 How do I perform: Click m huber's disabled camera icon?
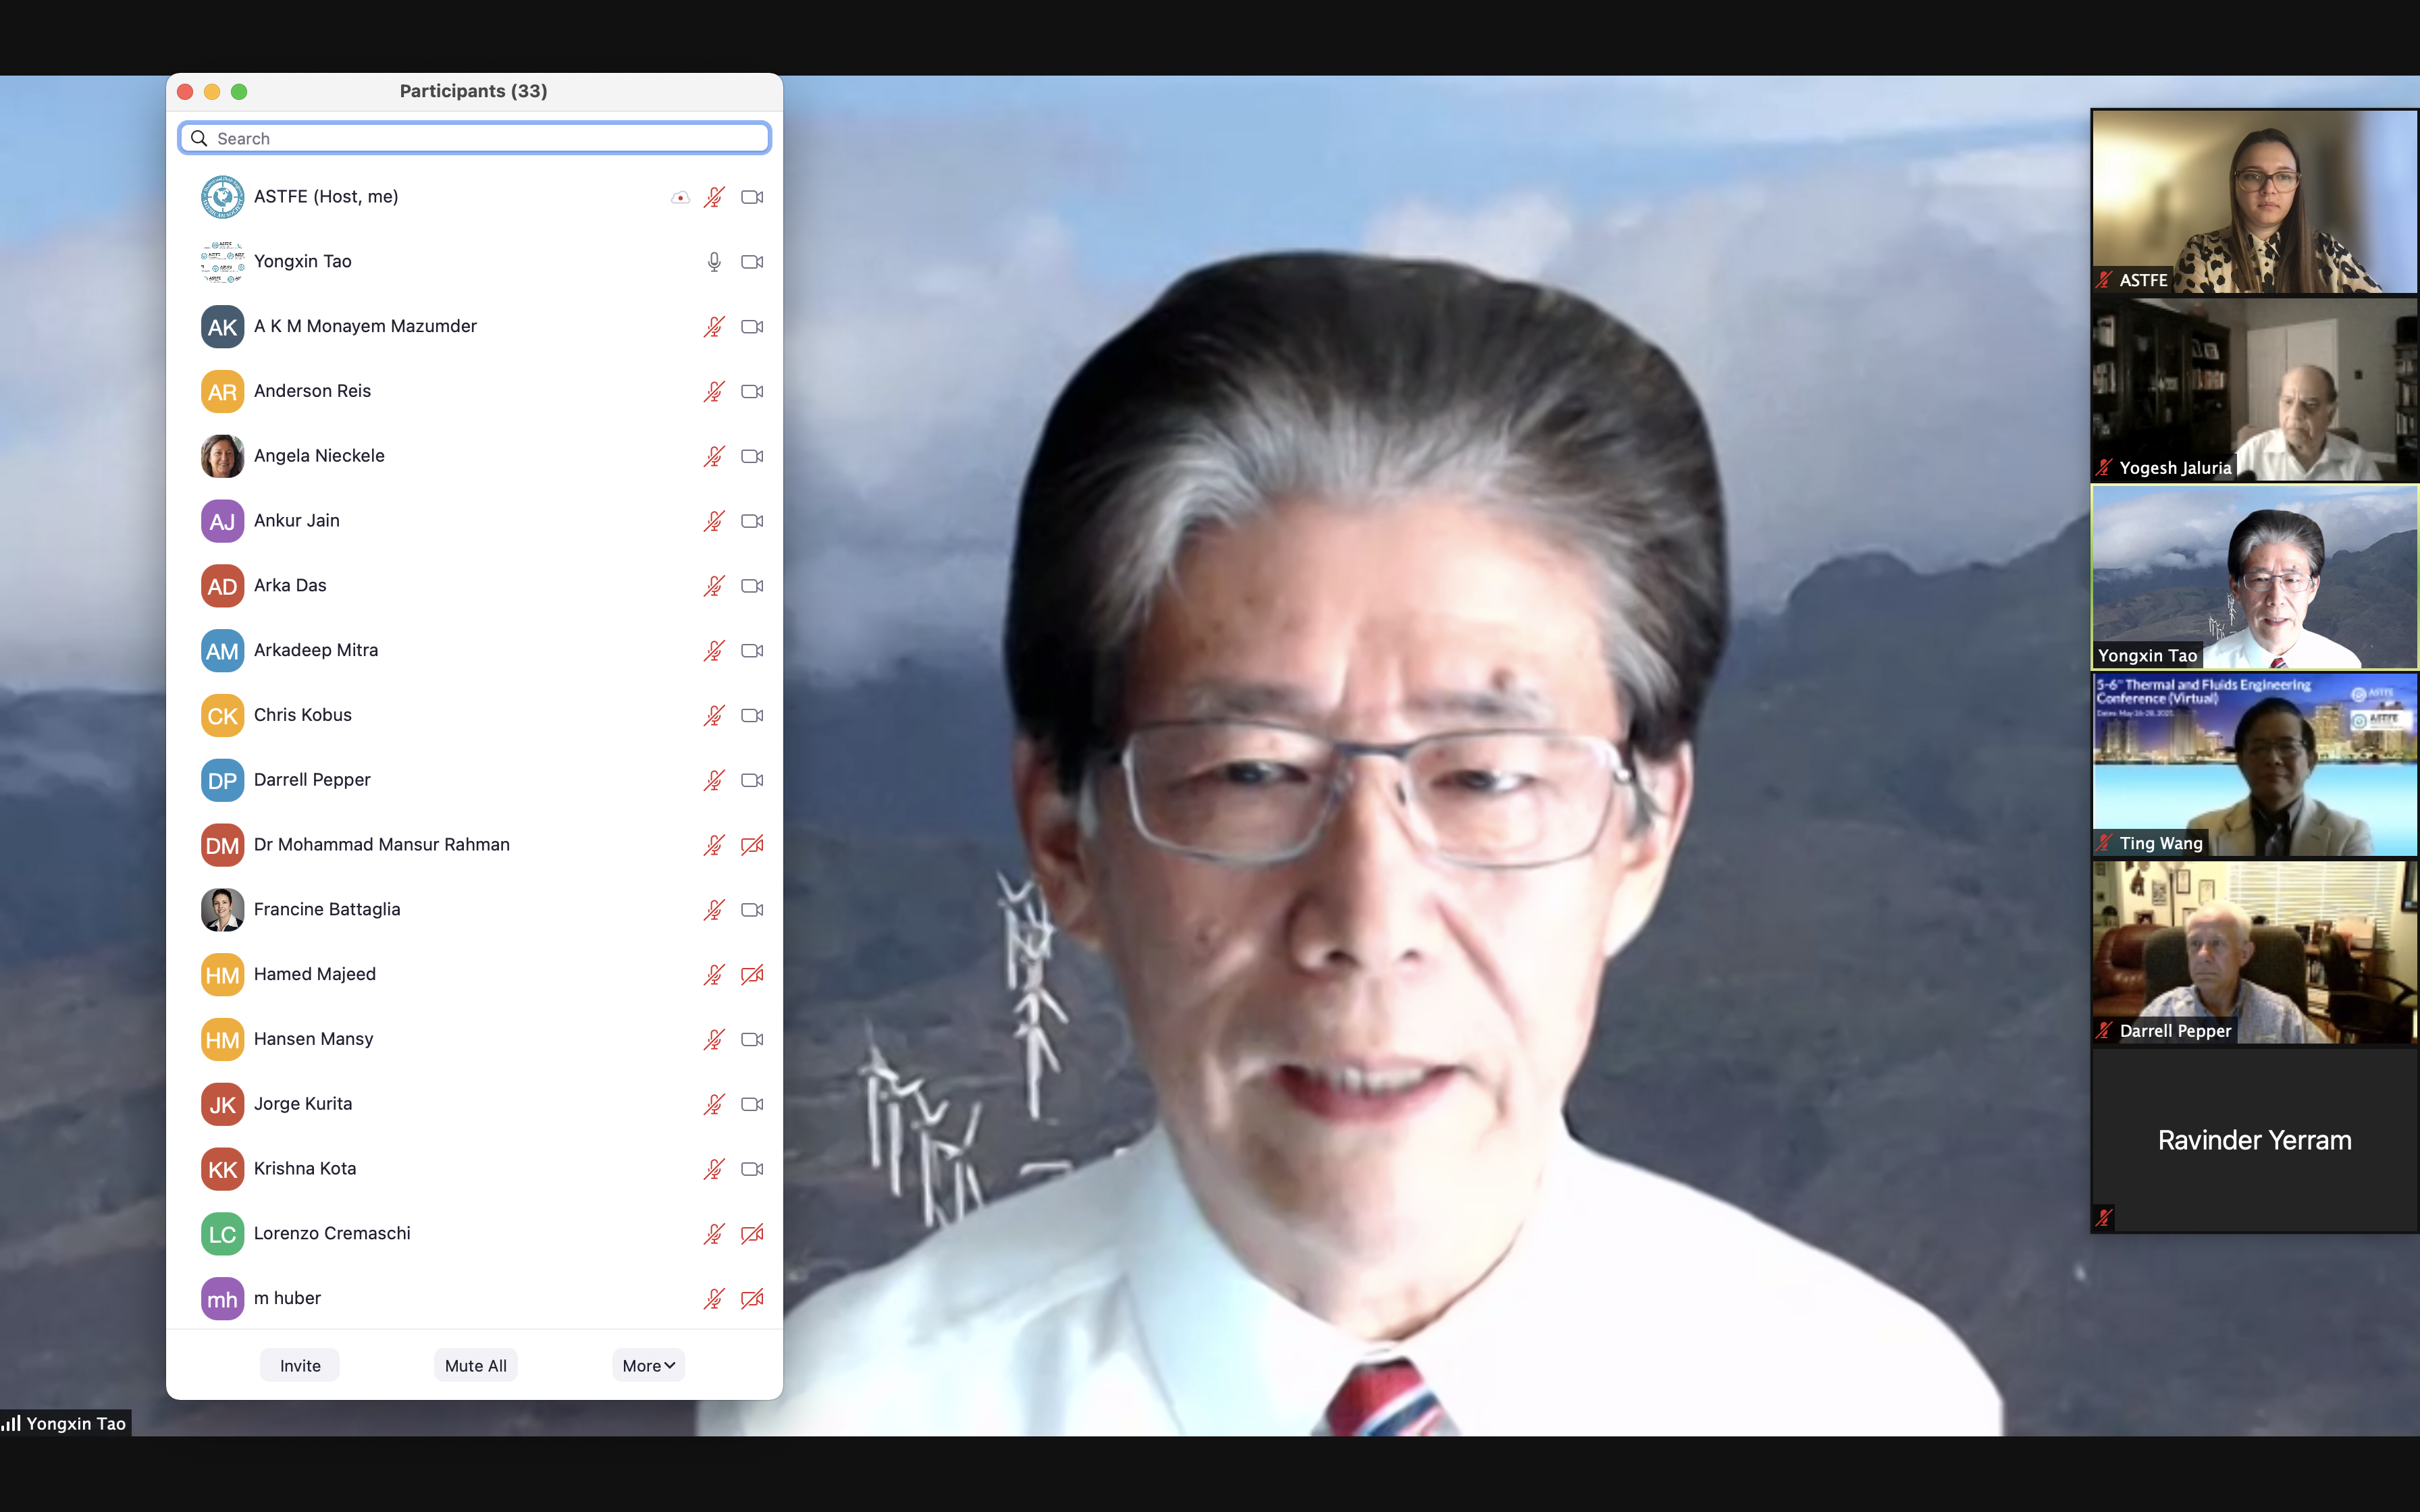point(752,1299)
